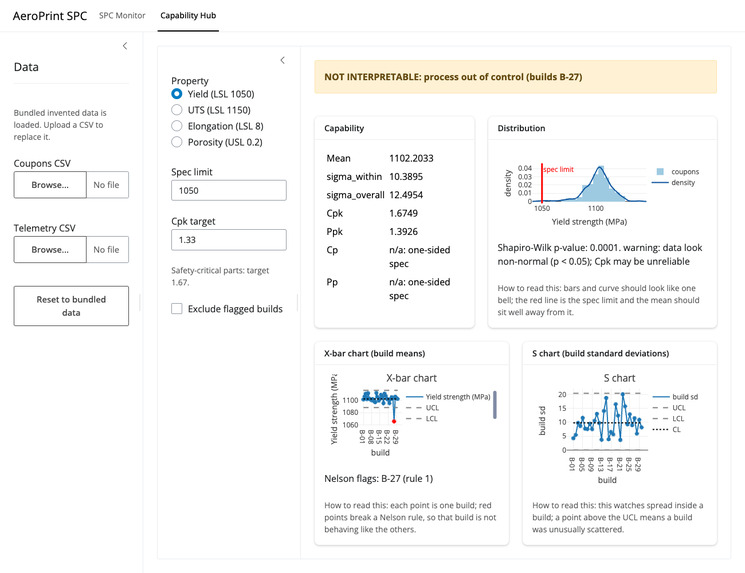Collapse the Property settings panel chevron

[283, 60]
